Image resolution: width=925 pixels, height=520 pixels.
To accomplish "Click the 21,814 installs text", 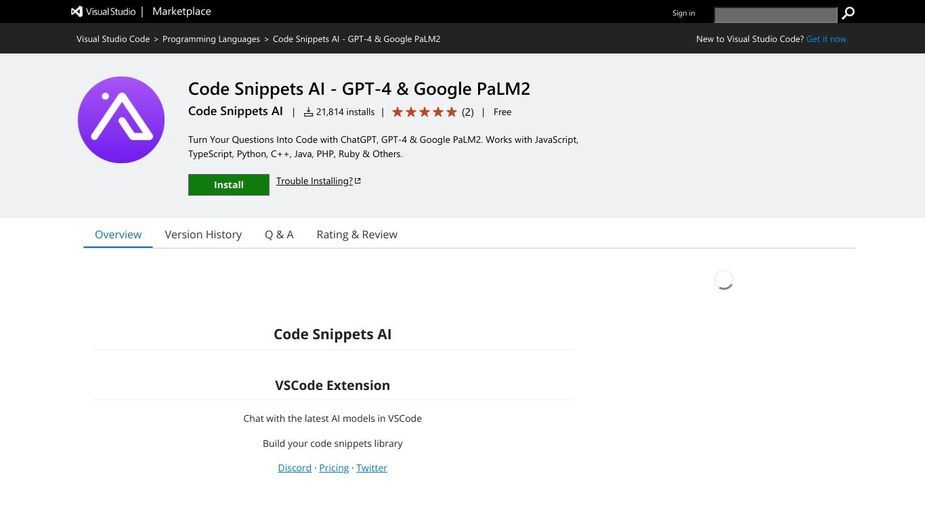I will tap(345, 112).
